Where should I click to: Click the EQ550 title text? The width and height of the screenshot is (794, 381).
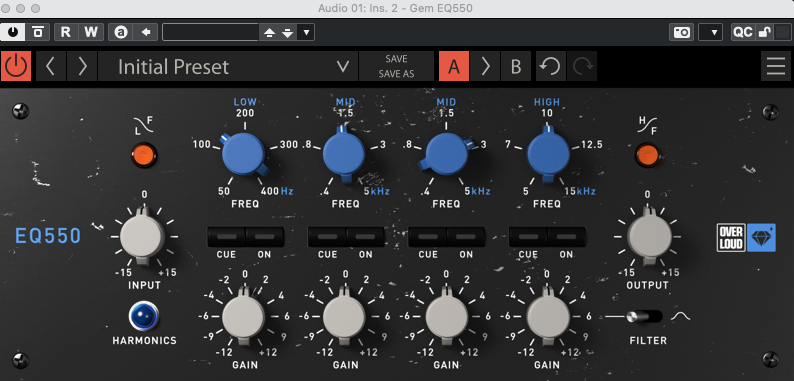click(48, 236)
